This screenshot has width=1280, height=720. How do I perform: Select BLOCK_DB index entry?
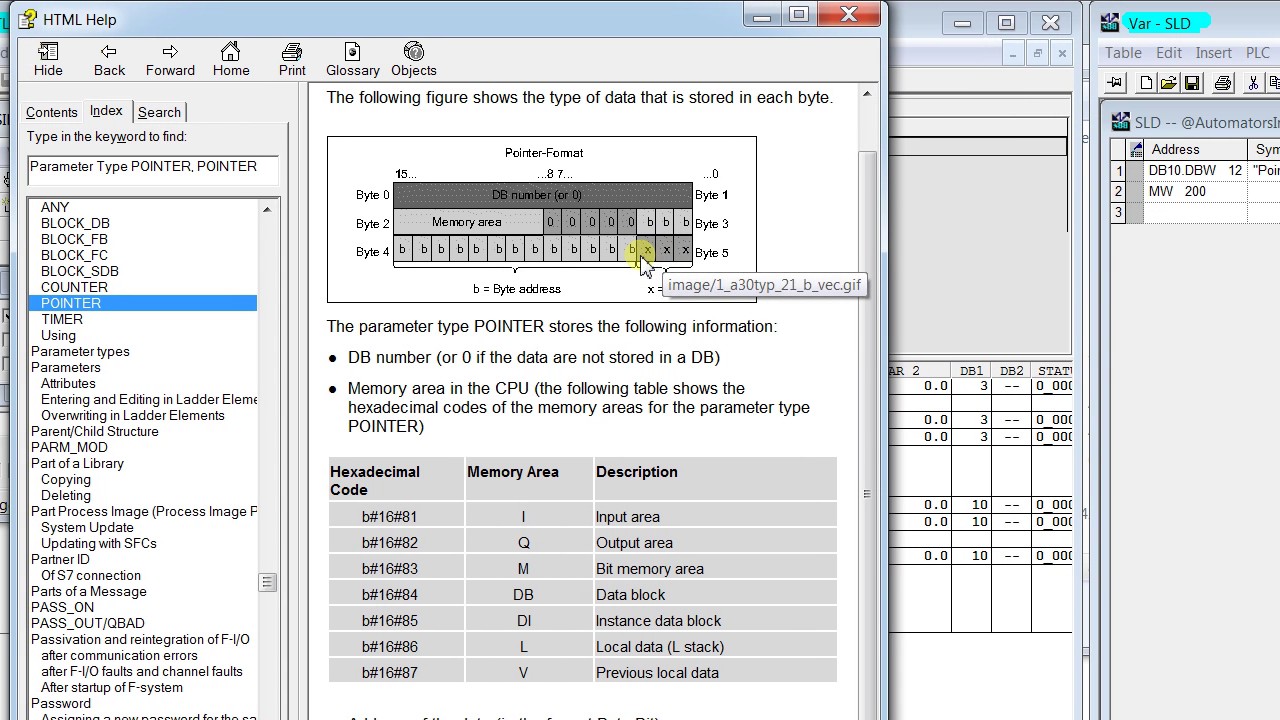pos(75,223)
